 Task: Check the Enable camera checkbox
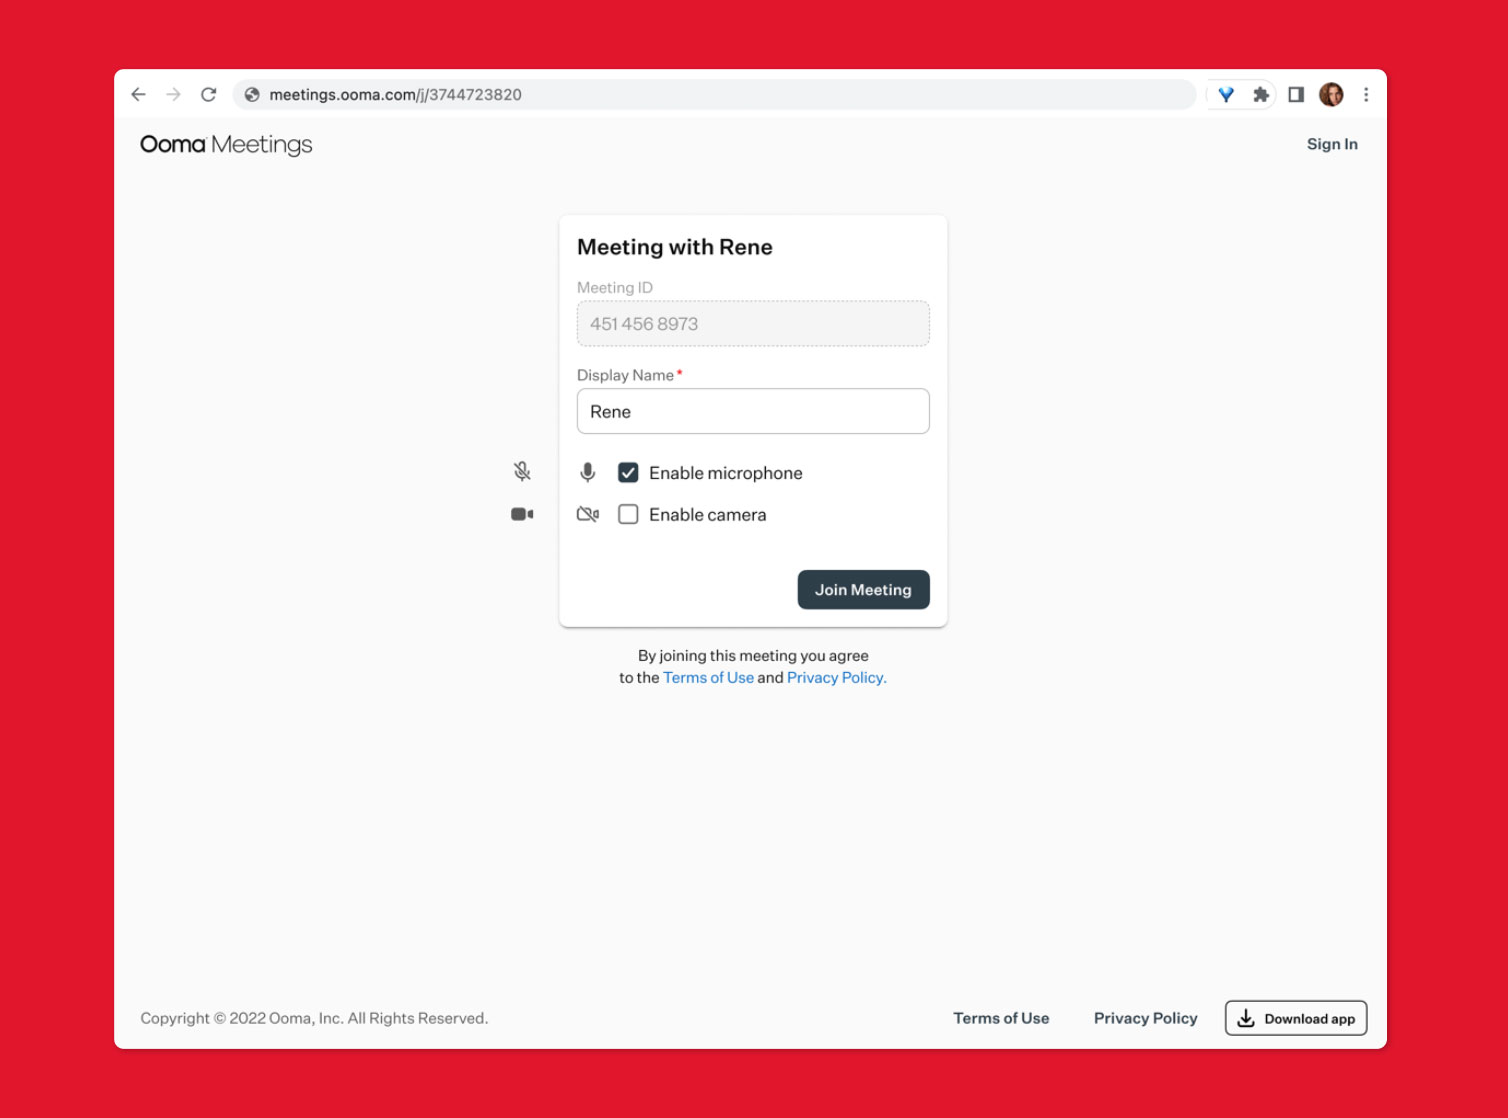tap(628, 515)
